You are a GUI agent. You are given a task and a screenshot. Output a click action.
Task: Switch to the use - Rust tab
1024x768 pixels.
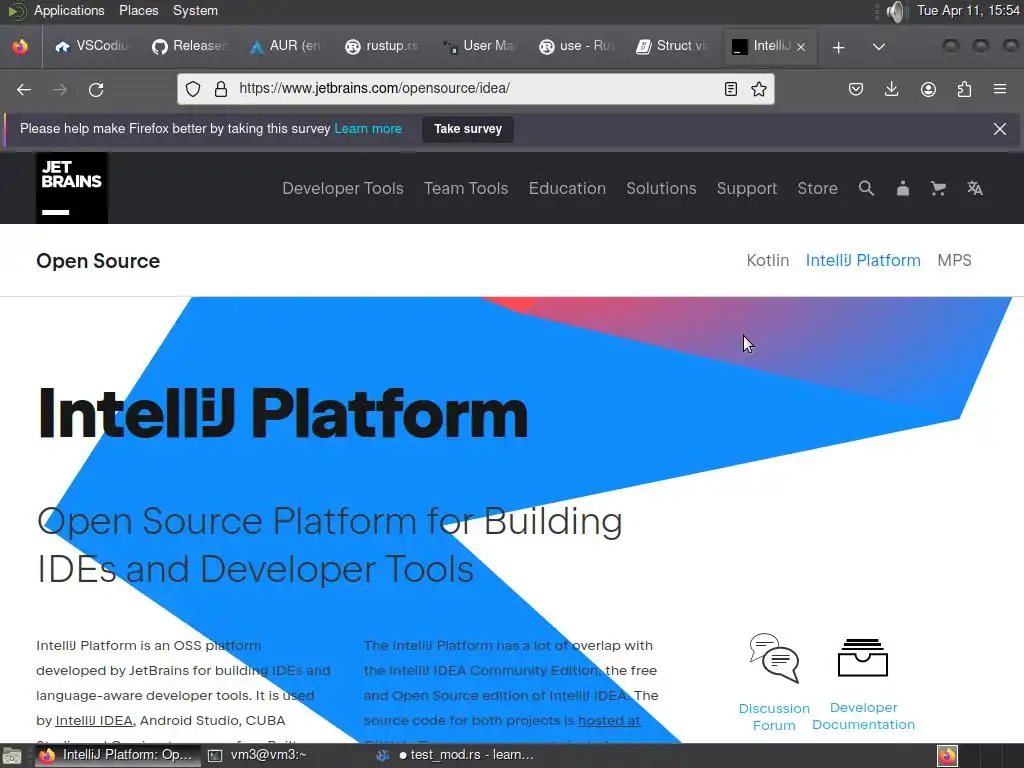(x=575, y=46)
